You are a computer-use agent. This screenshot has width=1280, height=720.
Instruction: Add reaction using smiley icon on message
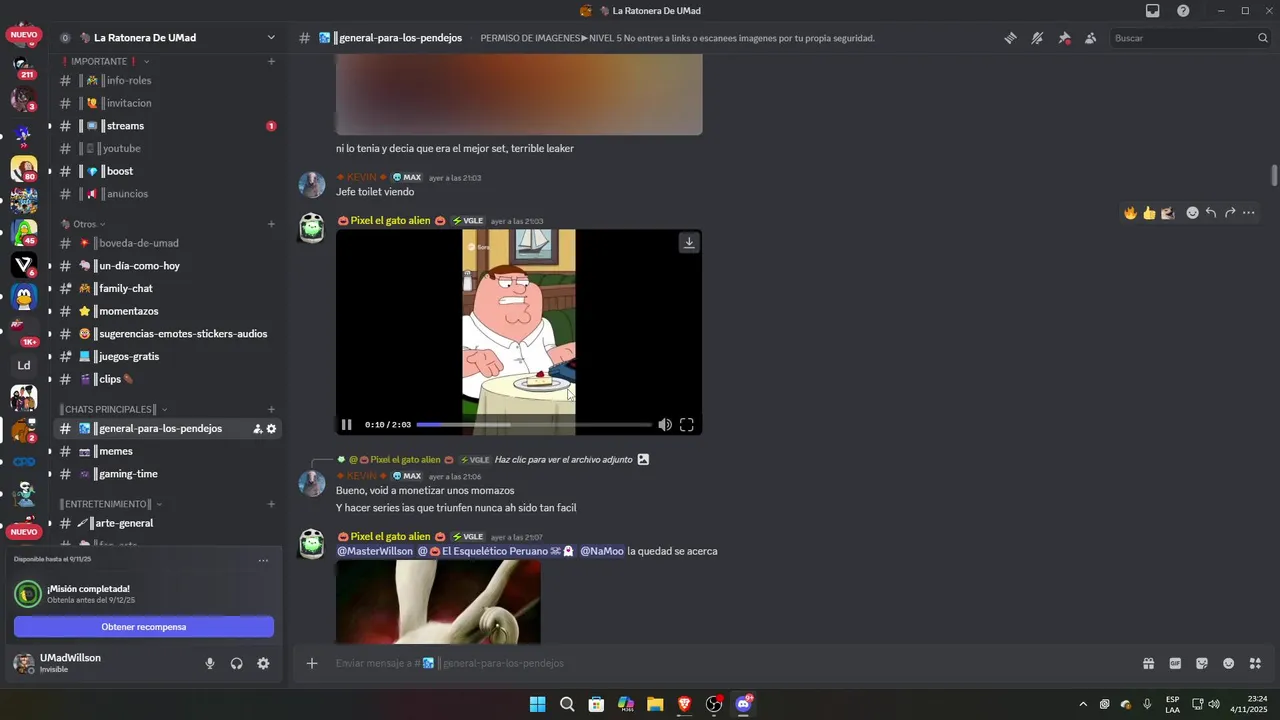pos(1192,213)
